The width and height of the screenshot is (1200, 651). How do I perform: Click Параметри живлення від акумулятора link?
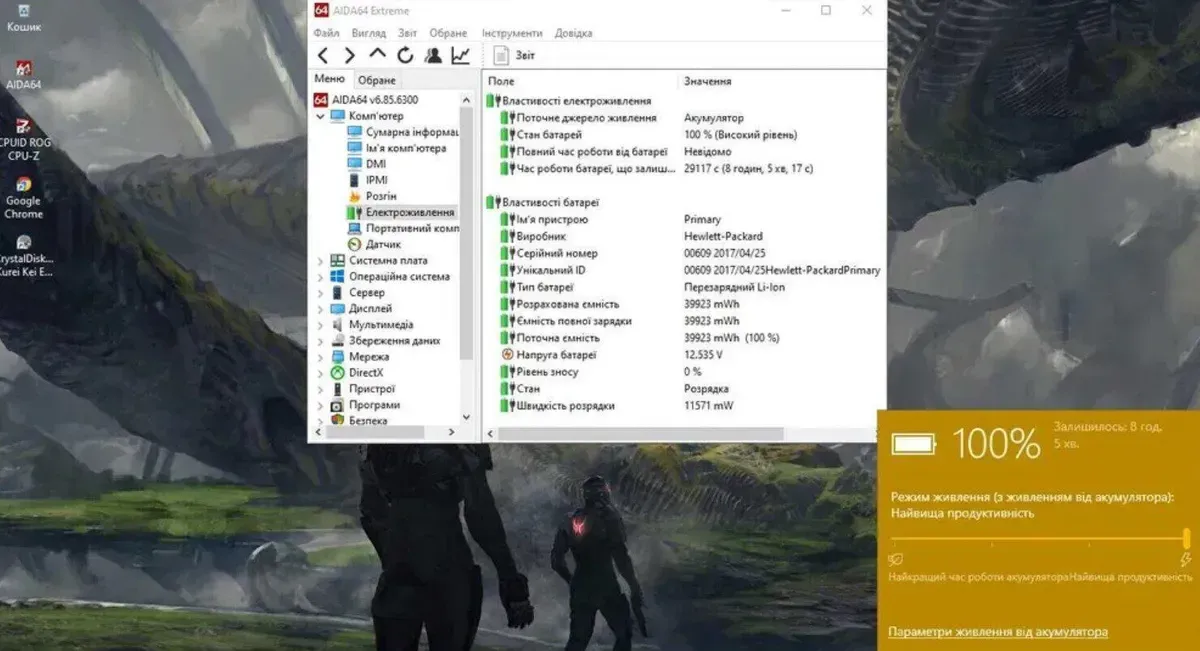(997, 632)
